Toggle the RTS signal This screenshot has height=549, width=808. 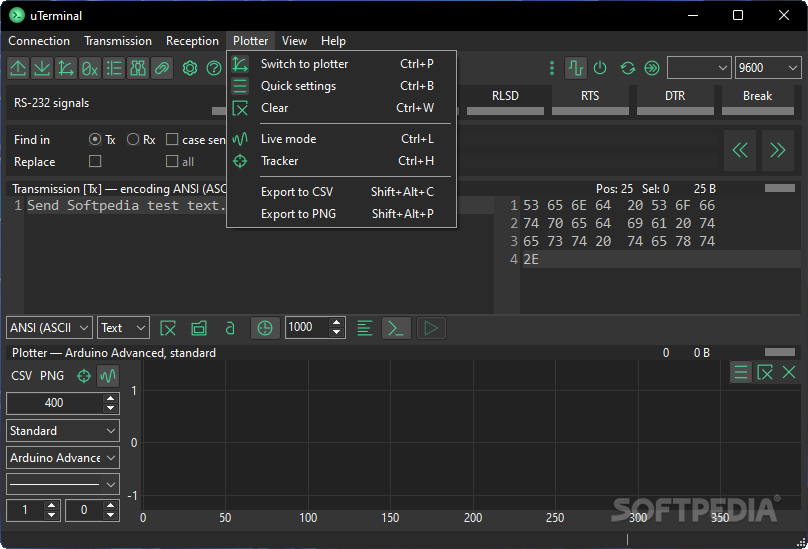click(x=590, y=101)
